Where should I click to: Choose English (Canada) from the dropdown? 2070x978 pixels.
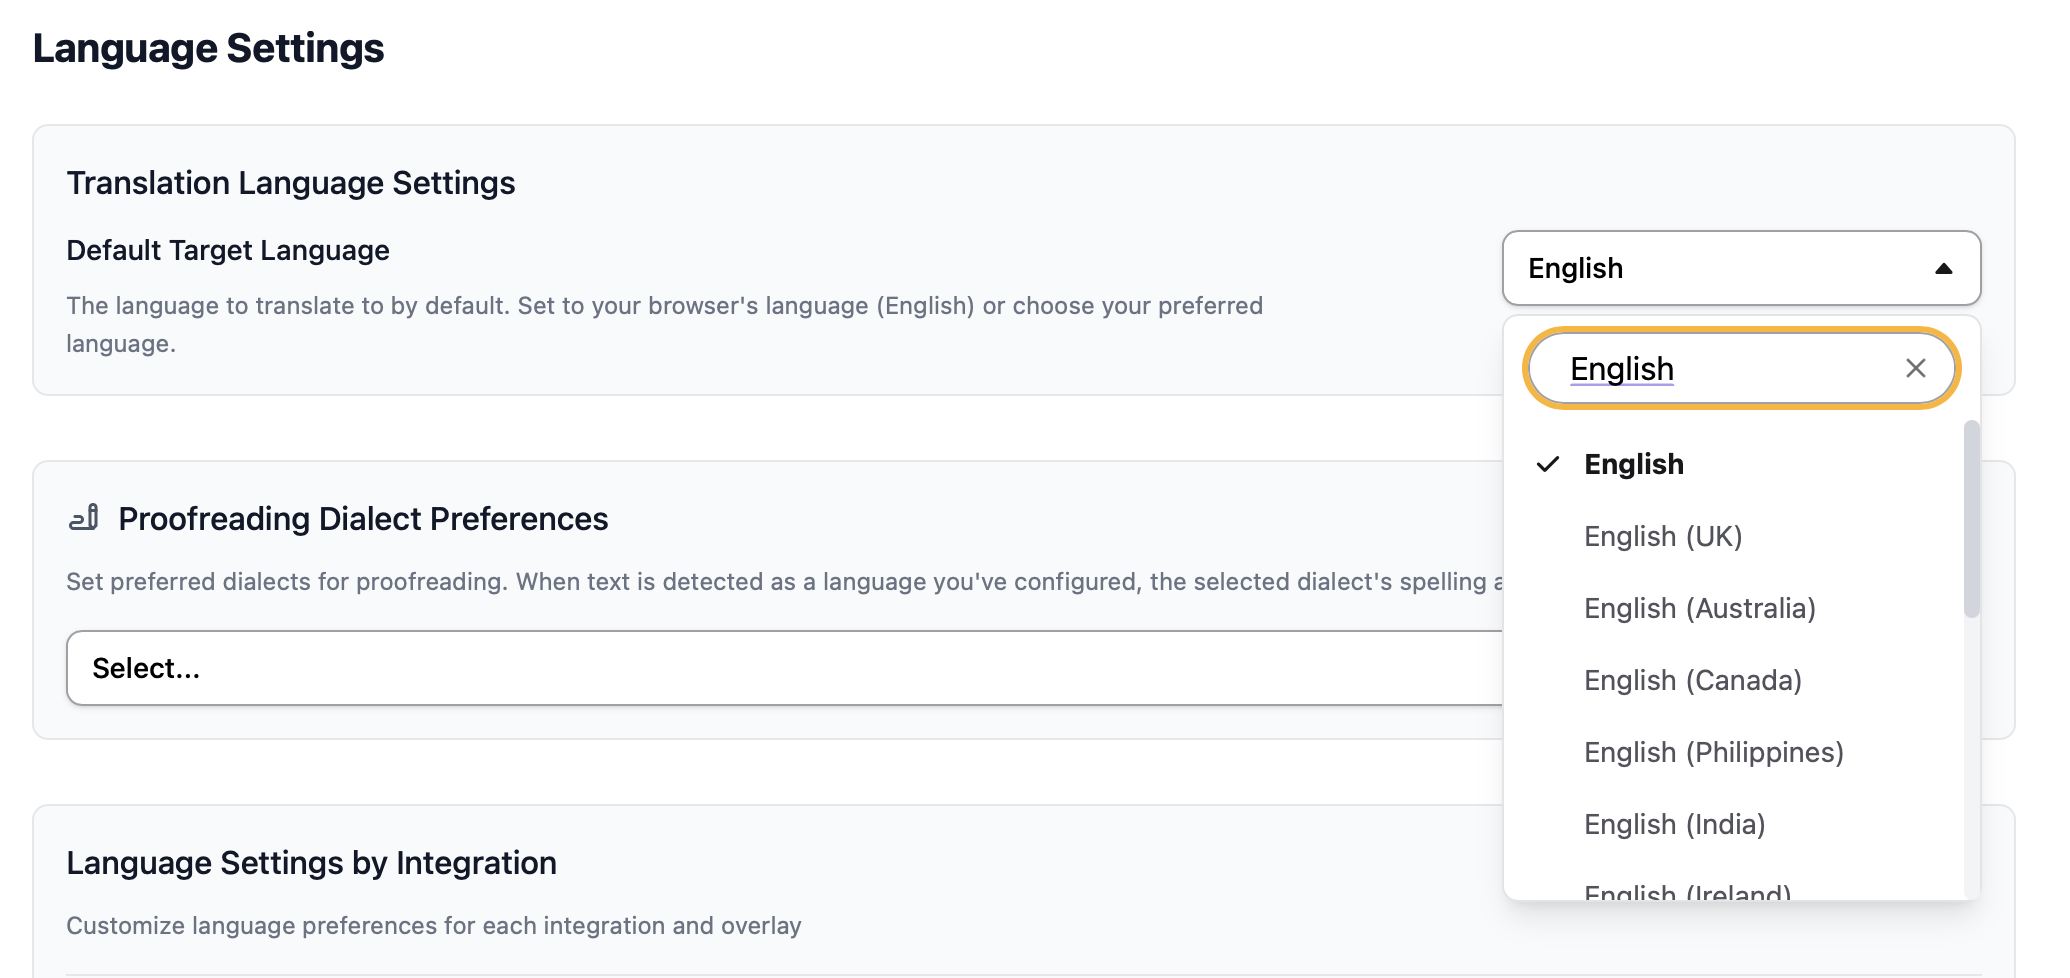tap(1693, 680)
